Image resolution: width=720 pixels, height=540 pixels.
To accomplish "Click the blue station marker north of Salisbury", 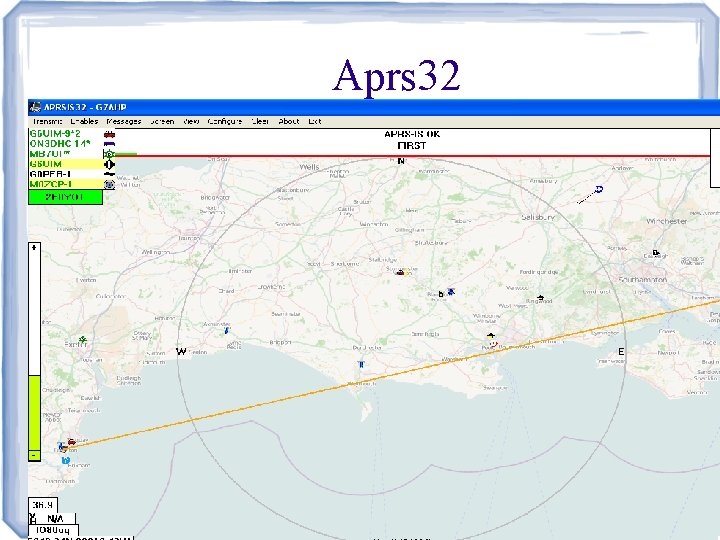I will (x=598, y=189).
